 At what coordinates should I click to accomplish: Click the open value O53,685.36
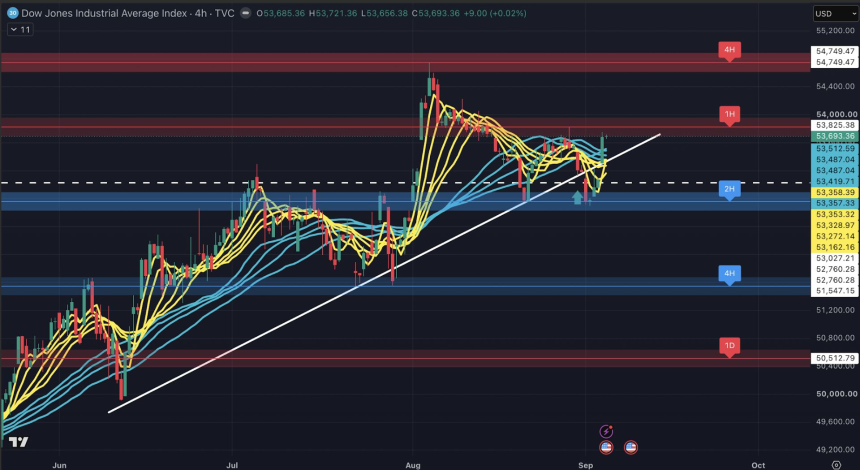[281, 13]
